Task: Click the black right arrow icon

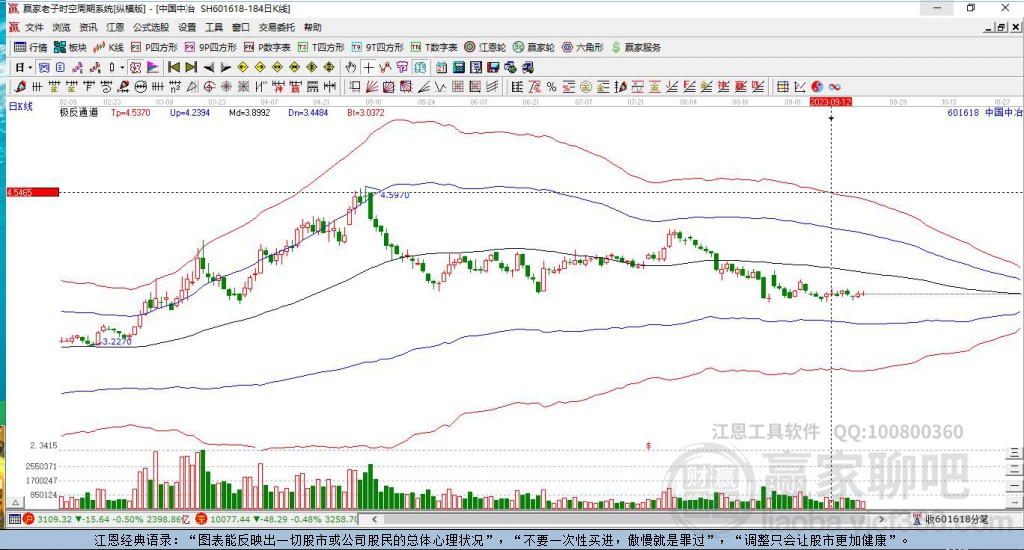Action: tap(225, 67)
